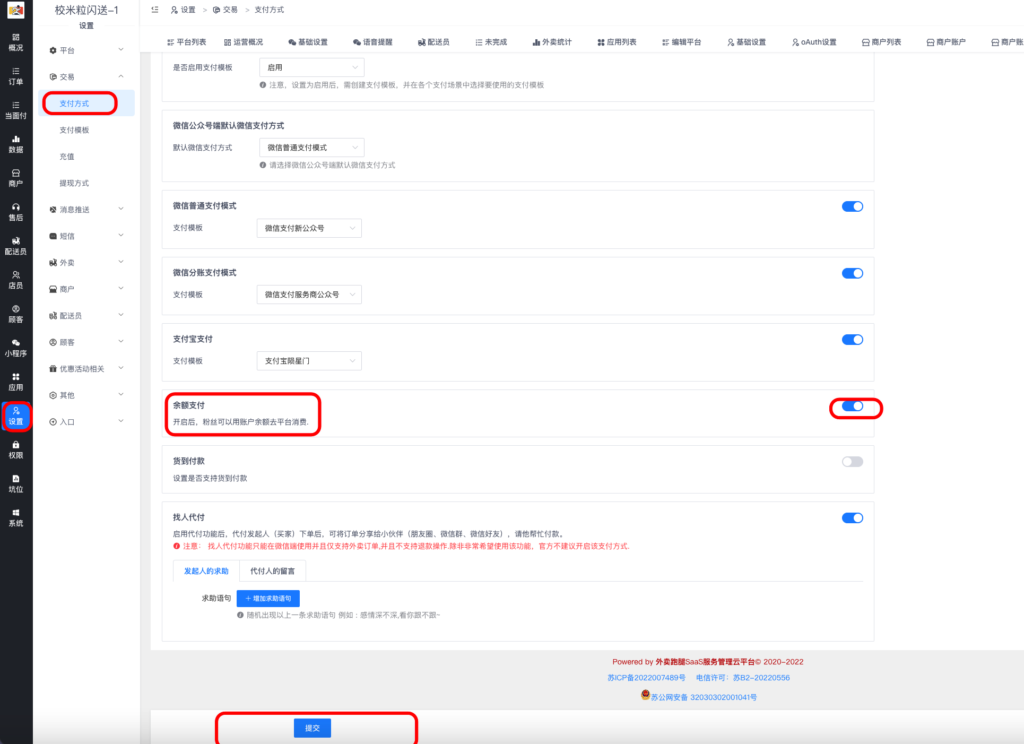Select 支付模板 in the left submenu
1024x744 pixels.
tap(74, 130)
